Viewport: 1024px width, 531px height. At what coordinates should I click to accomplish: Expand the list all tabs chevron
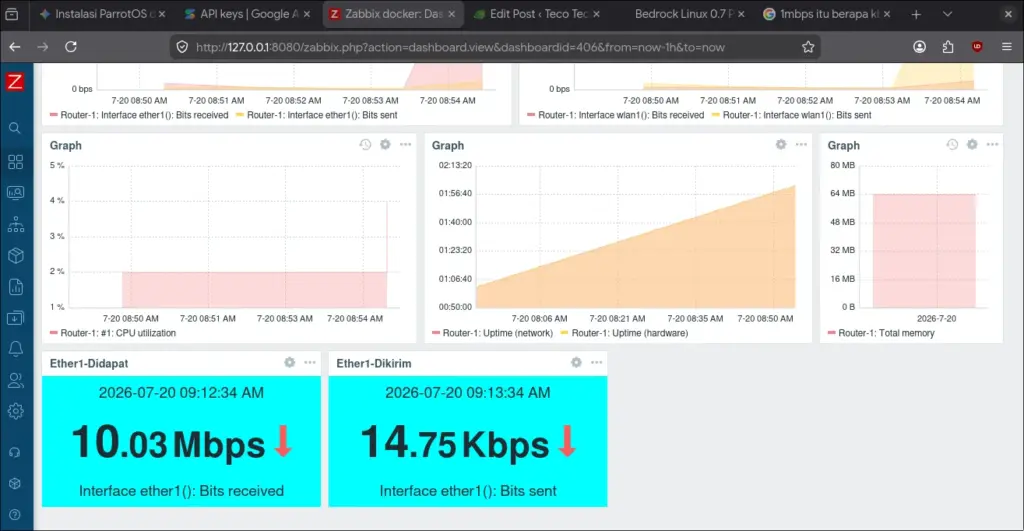click(947, 14)
